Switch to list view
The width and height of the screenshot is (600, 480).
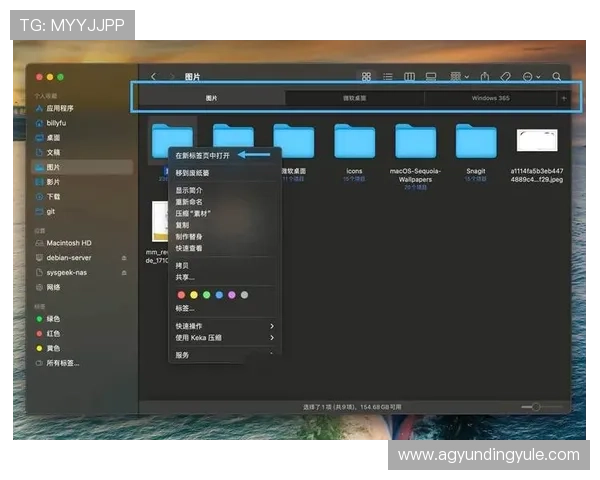(387, 76)
